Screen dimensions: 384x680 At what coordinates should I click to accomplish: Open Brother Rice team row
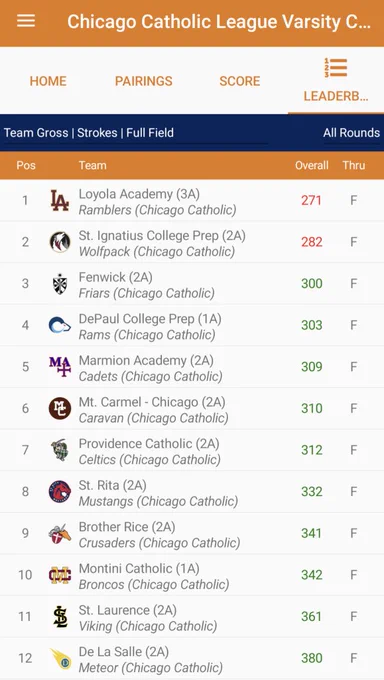(192, 533)
